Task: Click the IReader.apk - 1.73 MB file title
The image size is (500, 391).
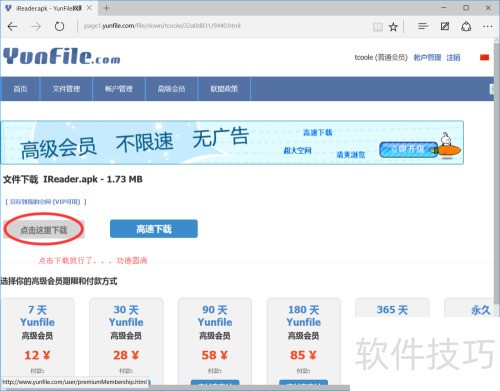Action: tap(93, 179)
